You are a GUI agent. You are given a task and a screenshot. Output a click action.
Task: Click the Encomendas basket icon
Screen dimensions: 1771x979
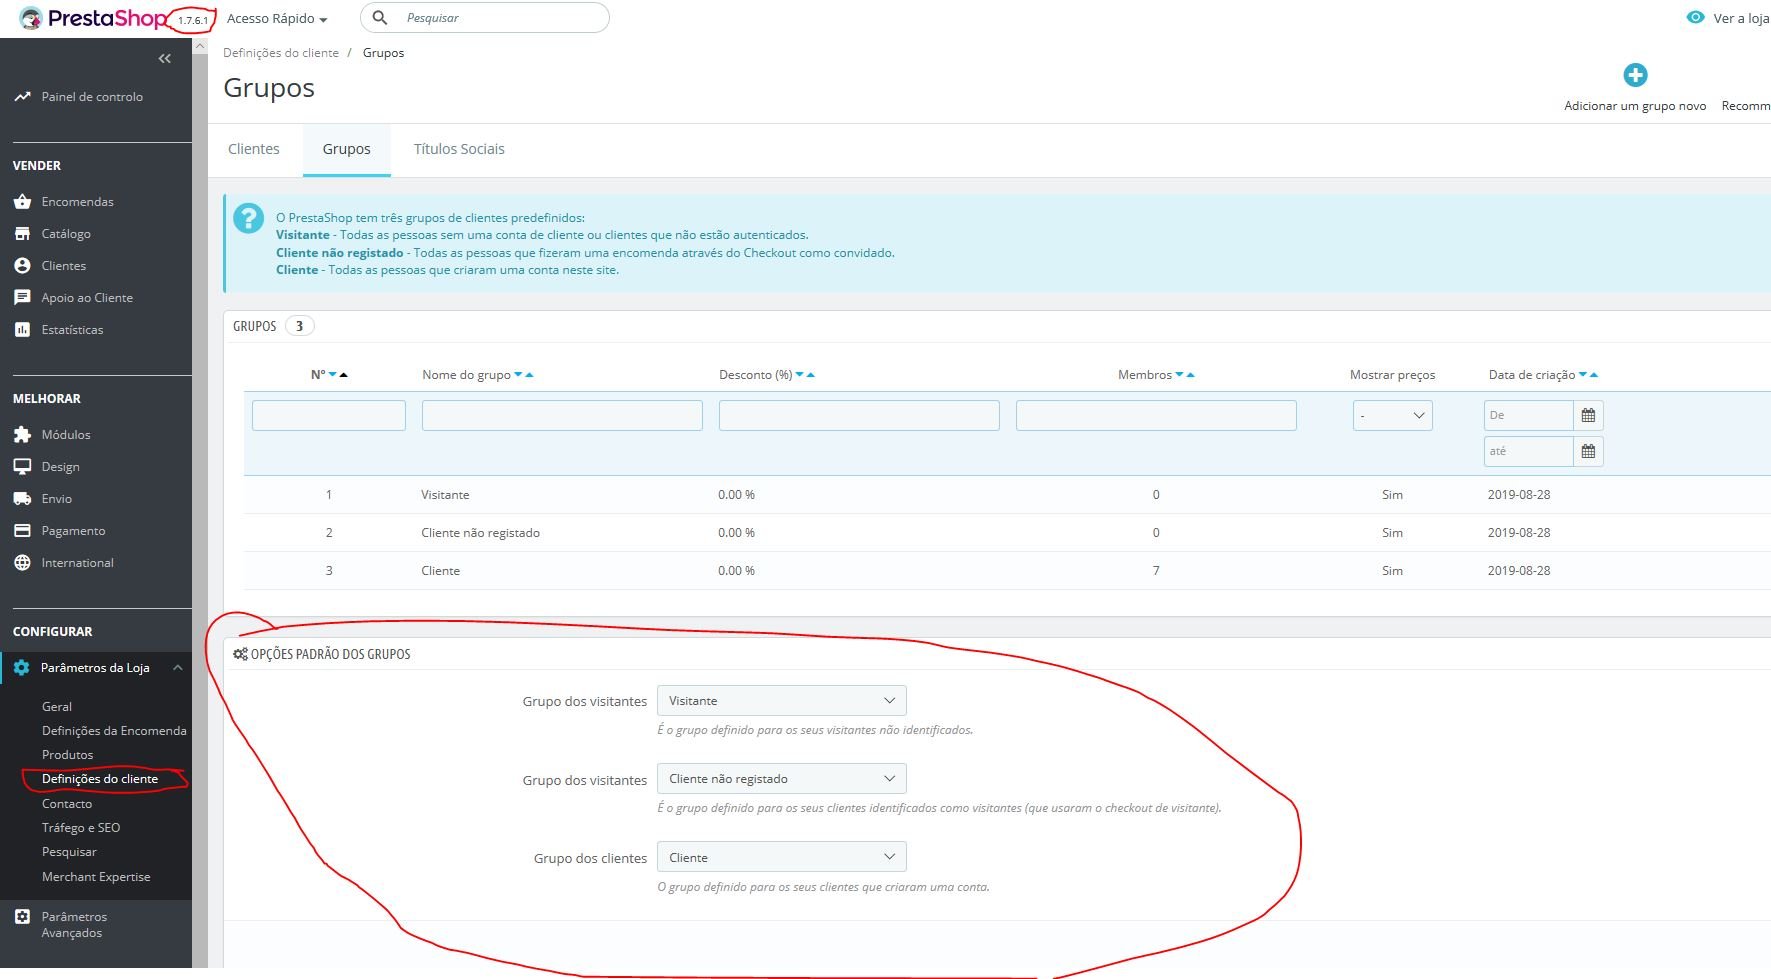tap(22, 202)
